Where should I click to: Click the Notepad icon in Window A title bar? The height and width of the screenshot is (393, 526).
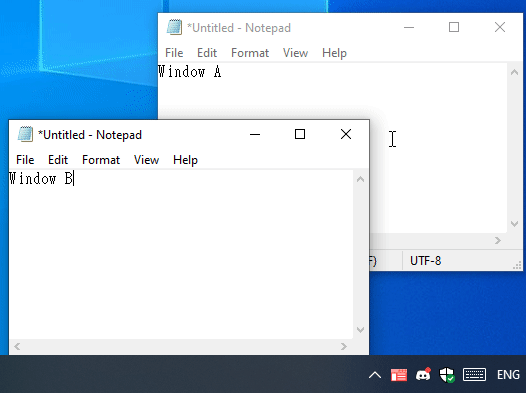click(174, 27)
